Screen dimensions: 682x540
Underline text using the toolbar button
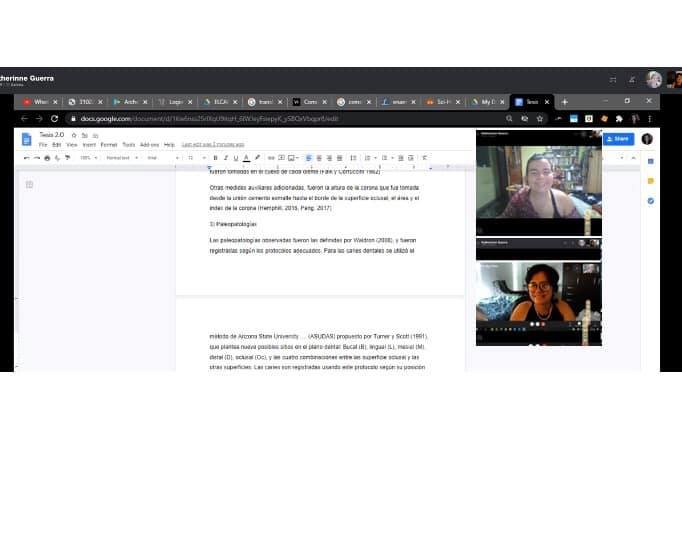point(236,158)
